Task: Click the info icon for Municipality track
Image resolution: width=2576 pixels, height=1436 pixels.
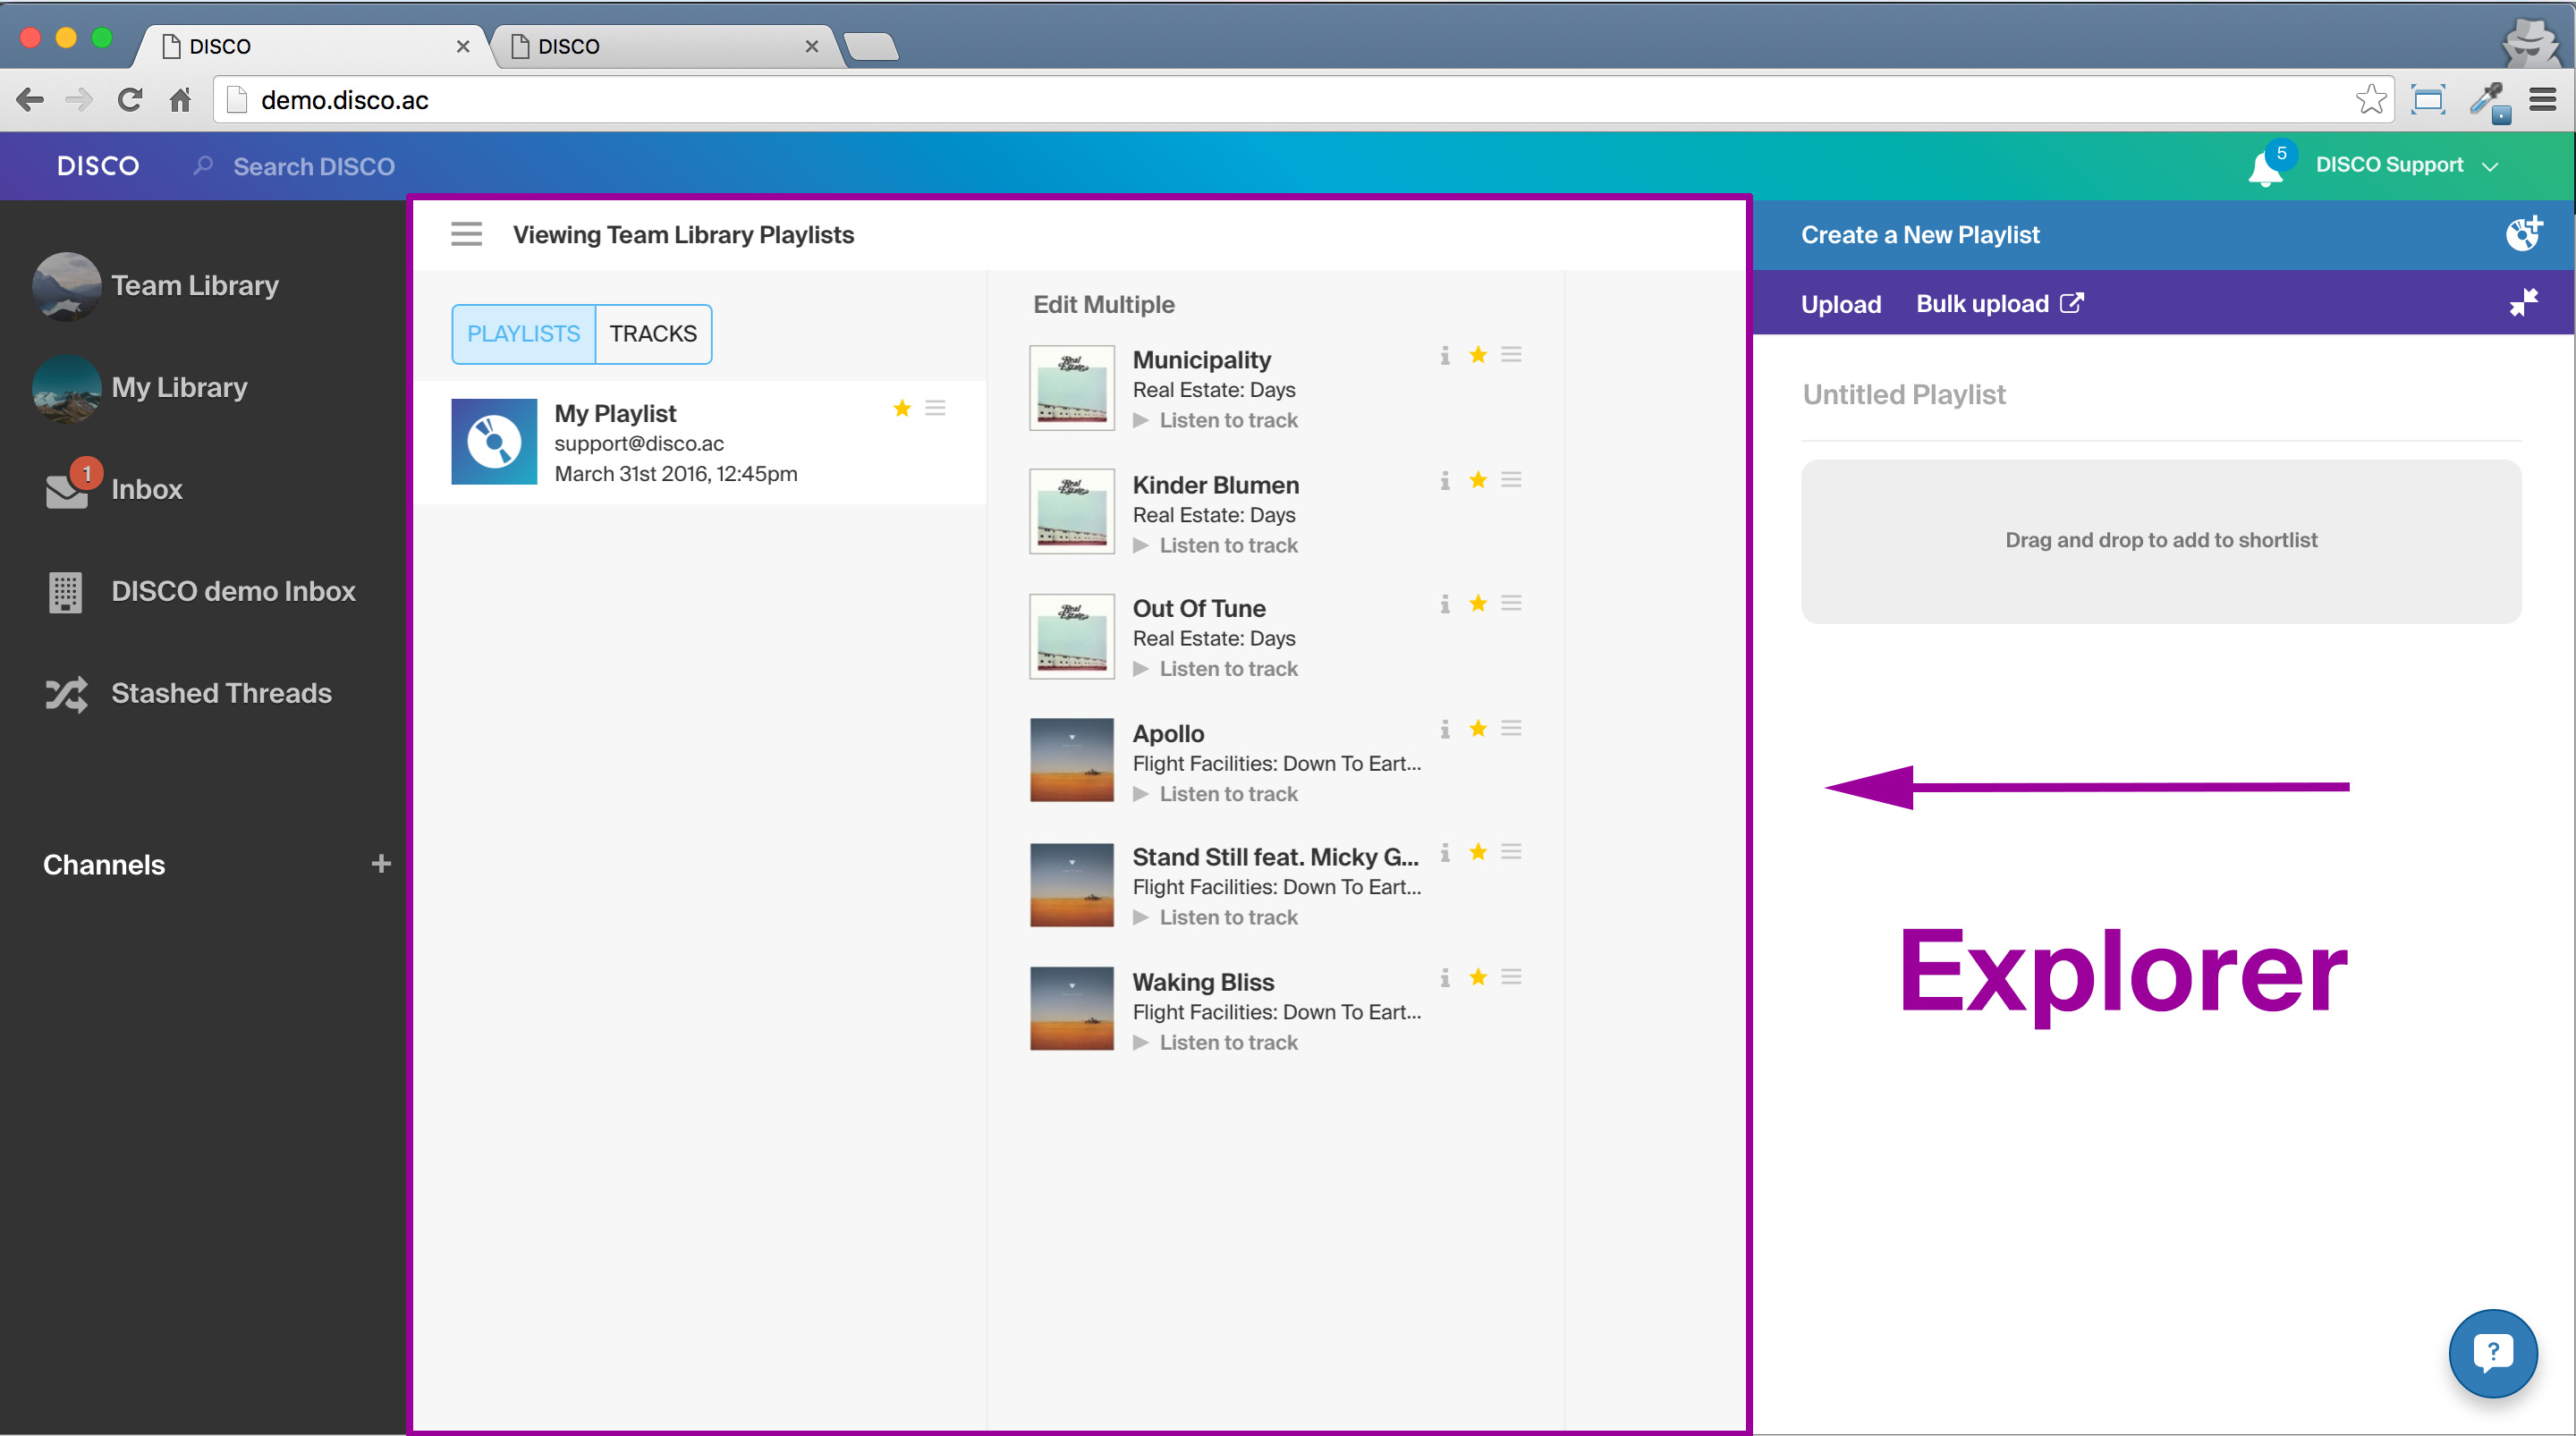Action: click(x=1444, y=356)
